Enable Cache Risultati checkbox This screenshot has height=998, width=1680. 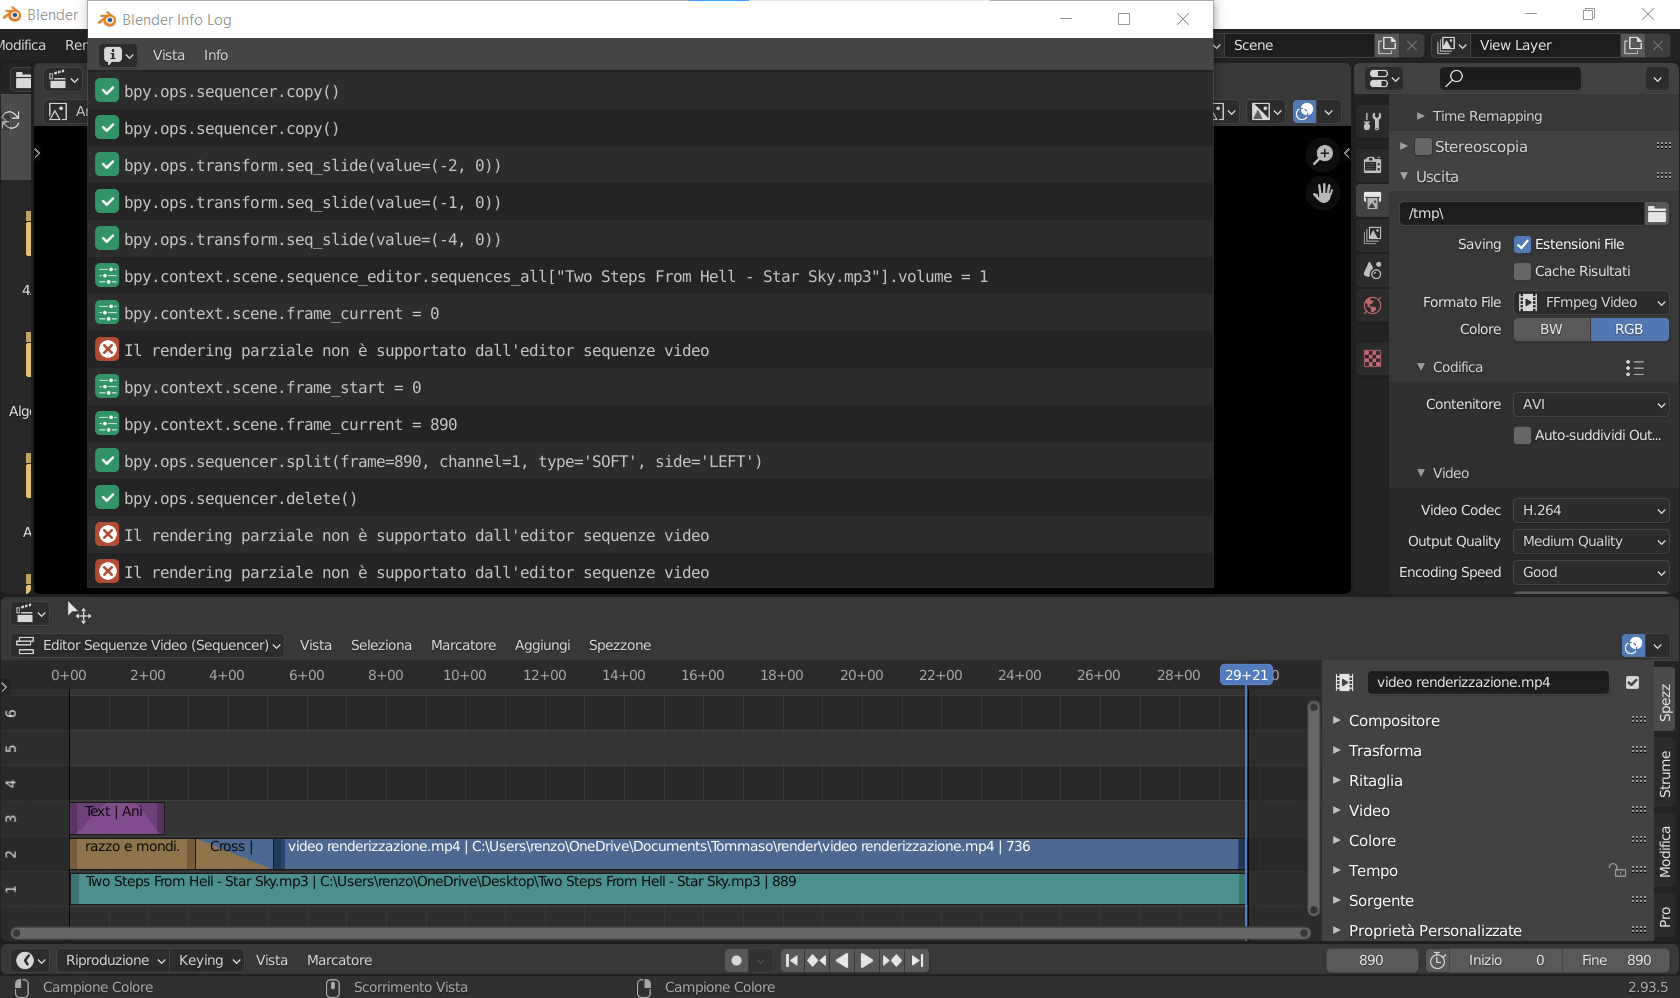tap(1522, 271)
